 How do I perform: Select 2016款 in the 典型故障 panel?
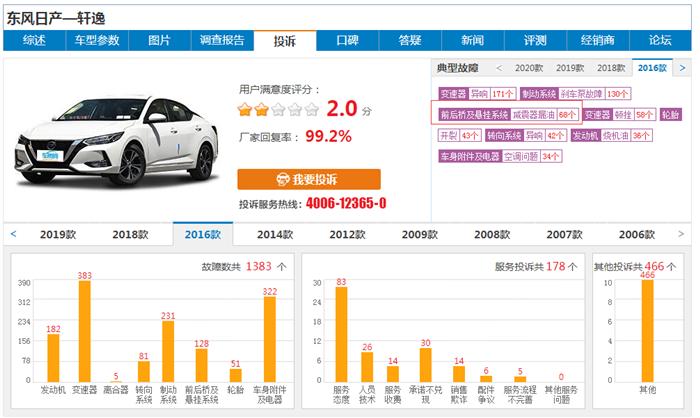[652, 68]
